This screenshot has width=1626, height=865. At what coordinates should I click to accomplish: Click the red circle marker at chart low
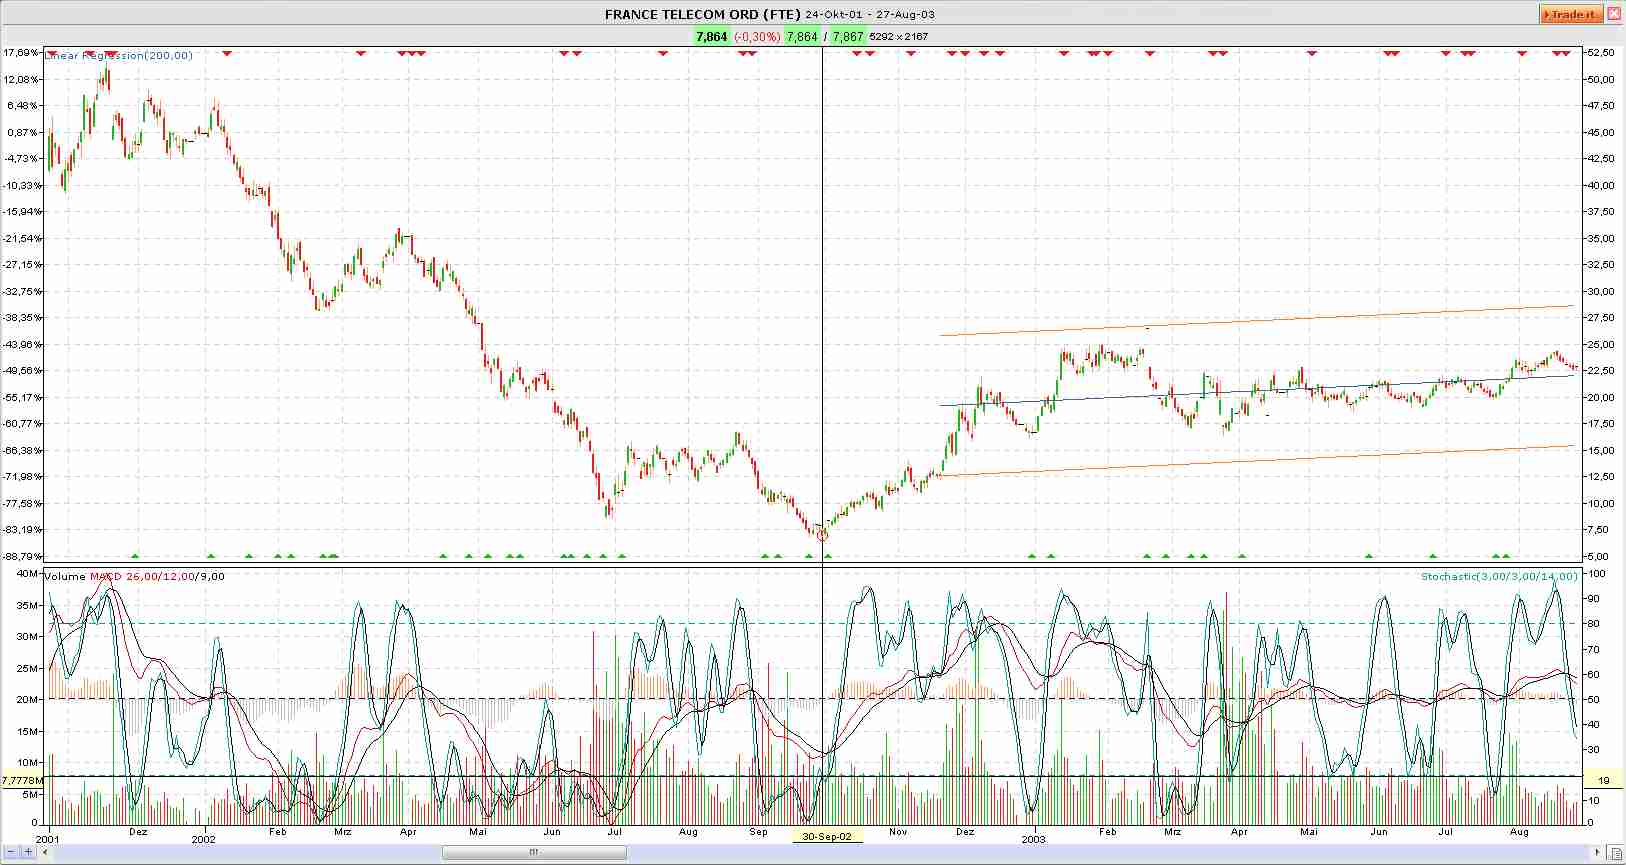coord(823,535)
